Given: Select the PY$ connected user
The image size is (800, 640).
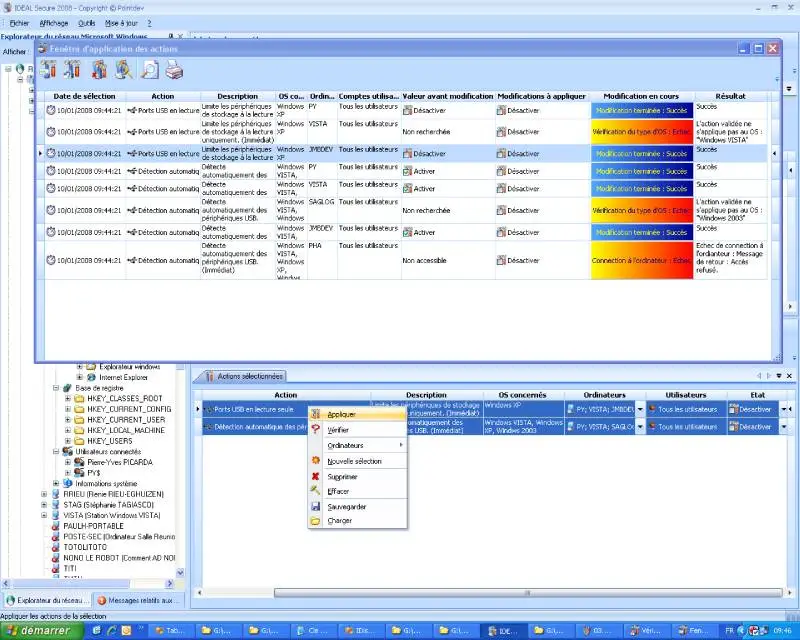Looking at the screenshot, I should [94, 473].
